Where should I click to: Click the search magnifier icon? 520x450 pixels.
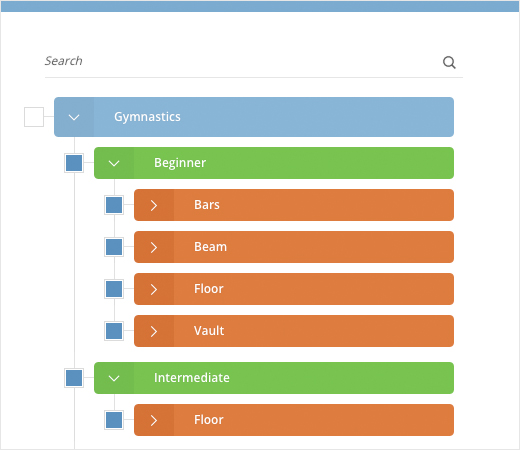pos(449,62)
